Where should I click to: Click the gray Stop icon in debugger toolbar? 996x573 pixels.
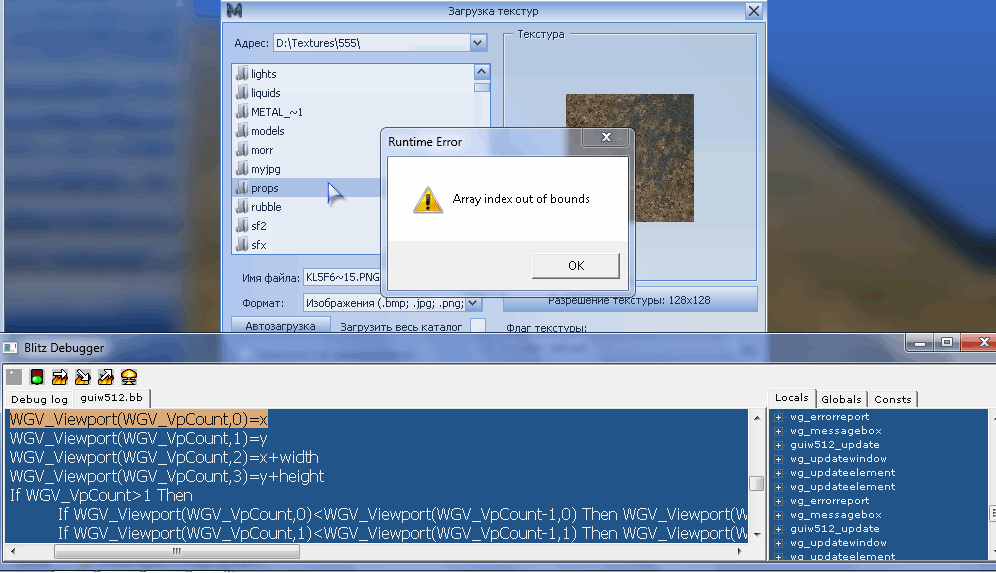tap(14, 377)
